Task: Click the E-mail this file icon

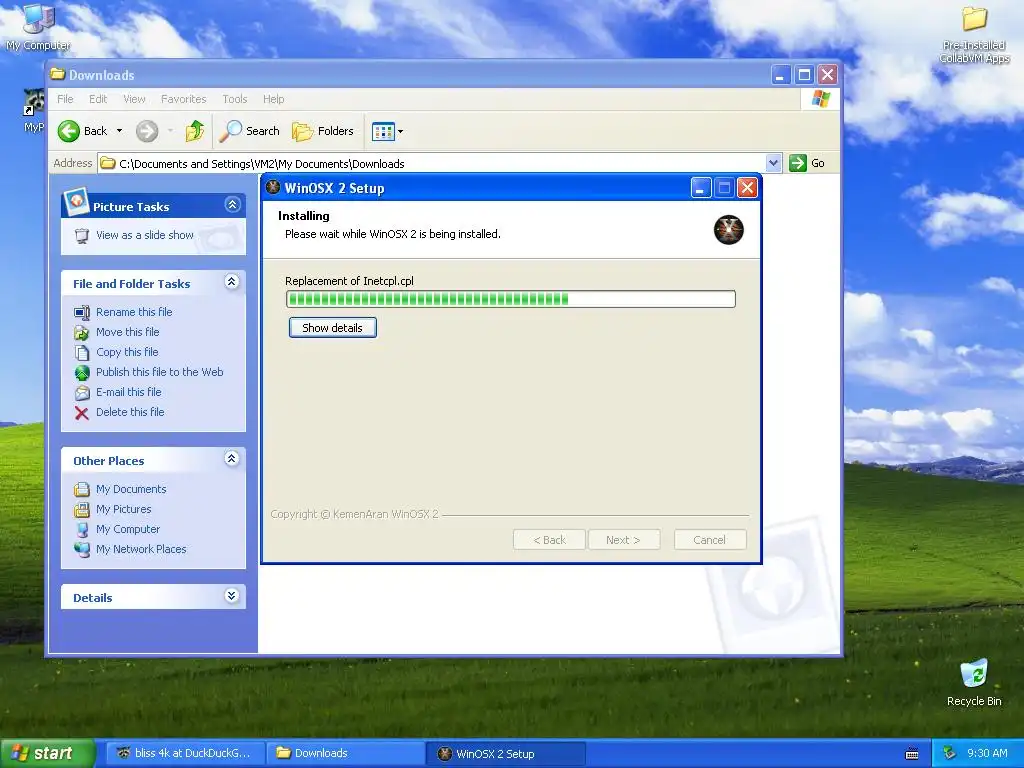Action: pos(82,392)
